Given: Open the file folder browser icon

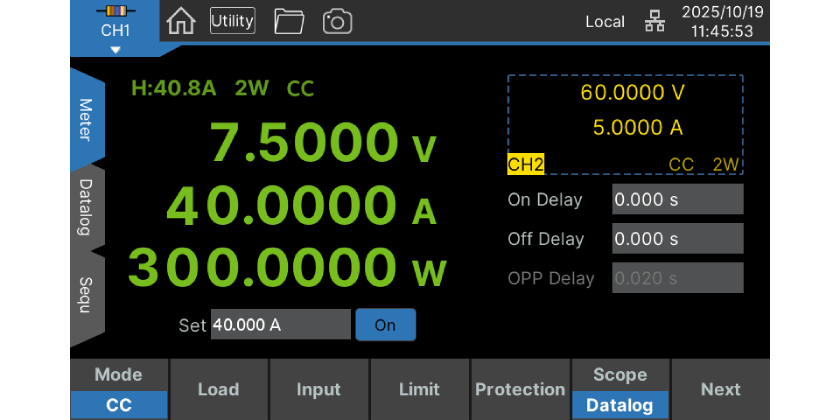Looking at the screenshot, I should pyautogui.click(x=289, y=20).
